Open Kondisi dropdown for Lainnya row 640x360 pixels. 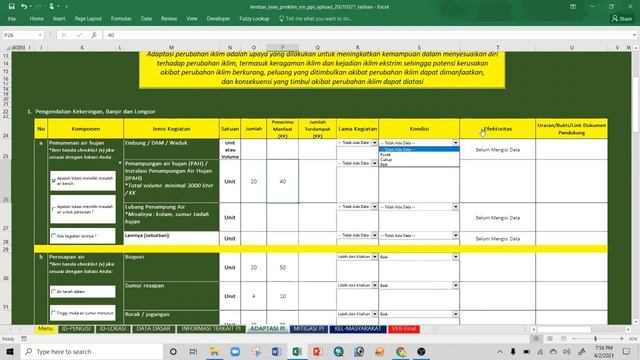tap(456, 236)
